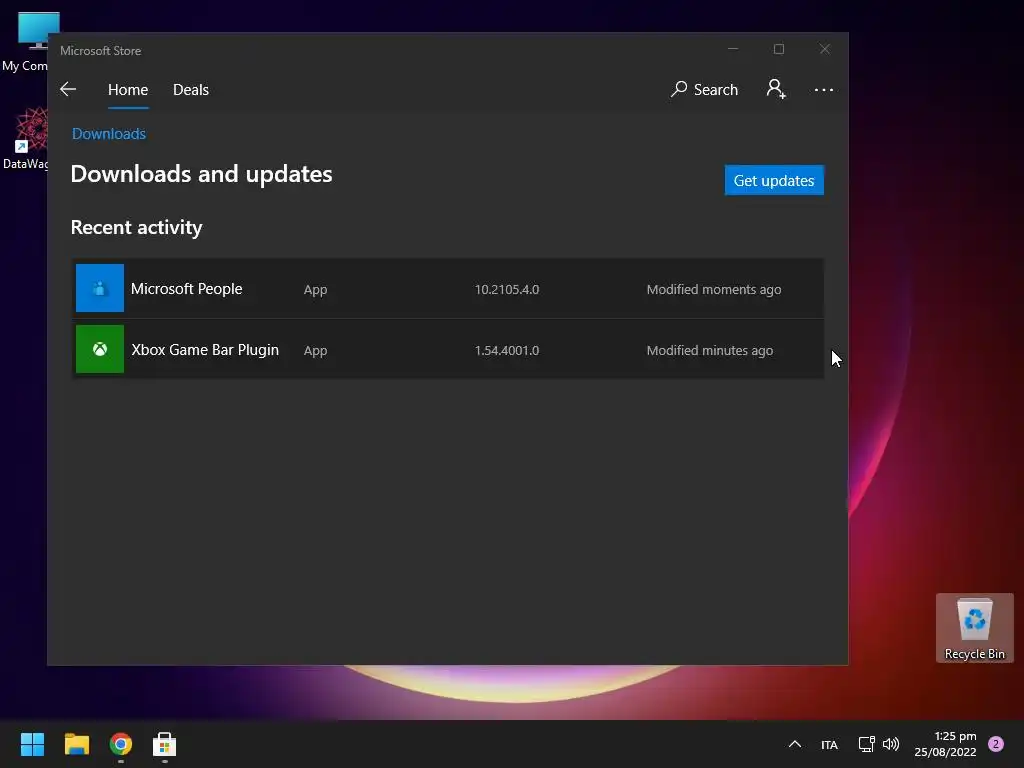This screenshot has height=768, width=1024.
Task: Launch File Explorer from taskbar
Action: [x=76, y=744]
